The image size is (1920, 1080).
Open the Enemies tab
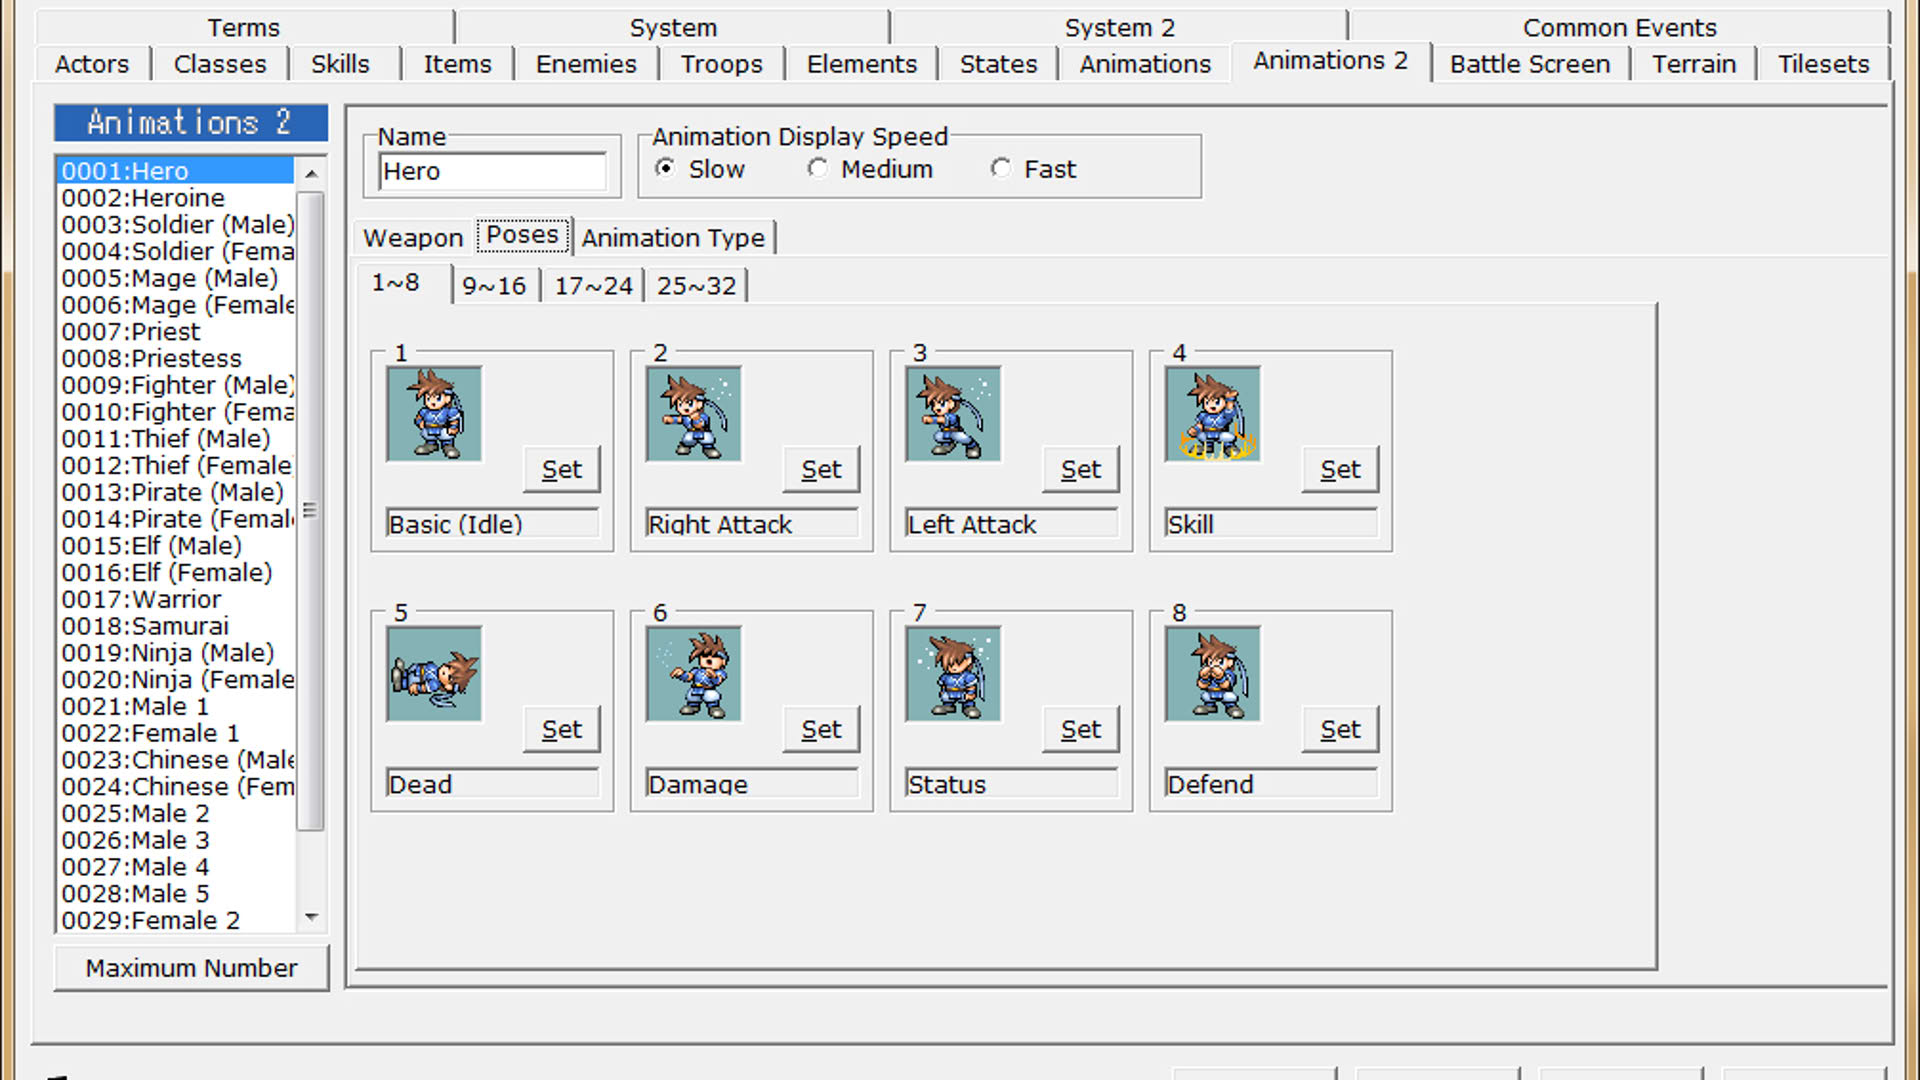click(x=586, y=64)
